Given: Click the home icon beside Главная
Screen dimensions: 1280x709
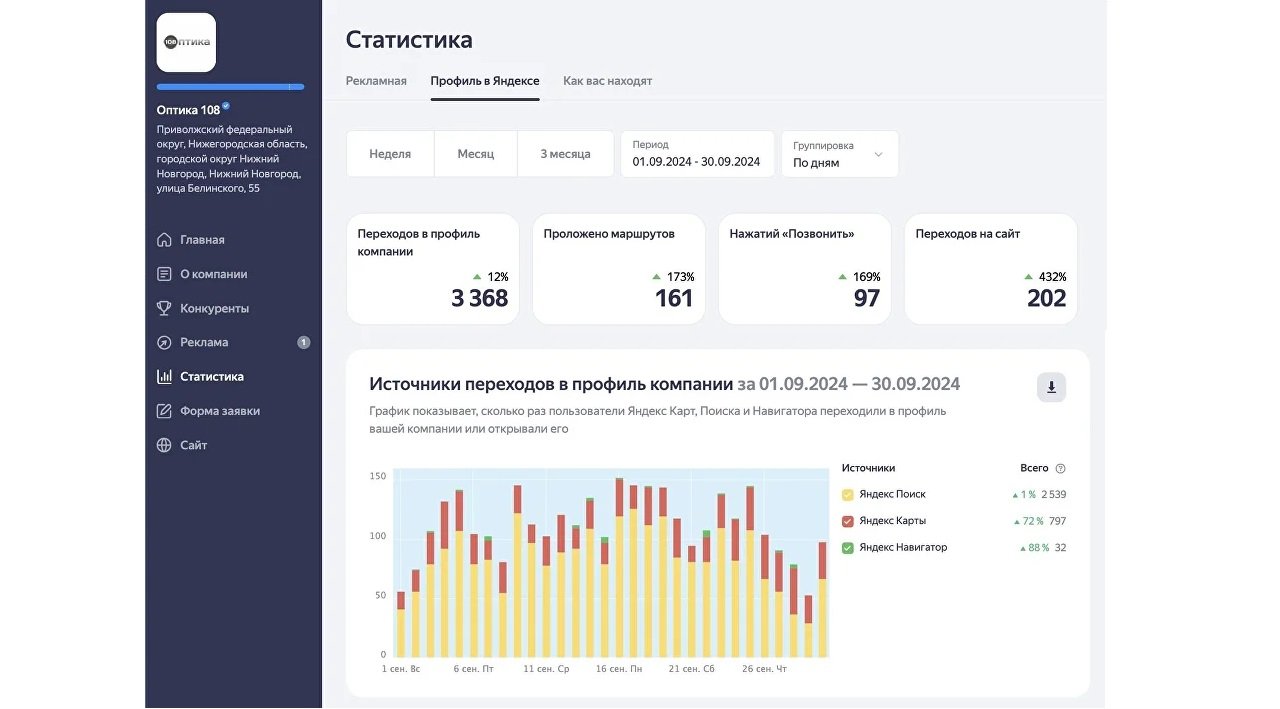Looking at the screenshot, I should pos(164,240).
